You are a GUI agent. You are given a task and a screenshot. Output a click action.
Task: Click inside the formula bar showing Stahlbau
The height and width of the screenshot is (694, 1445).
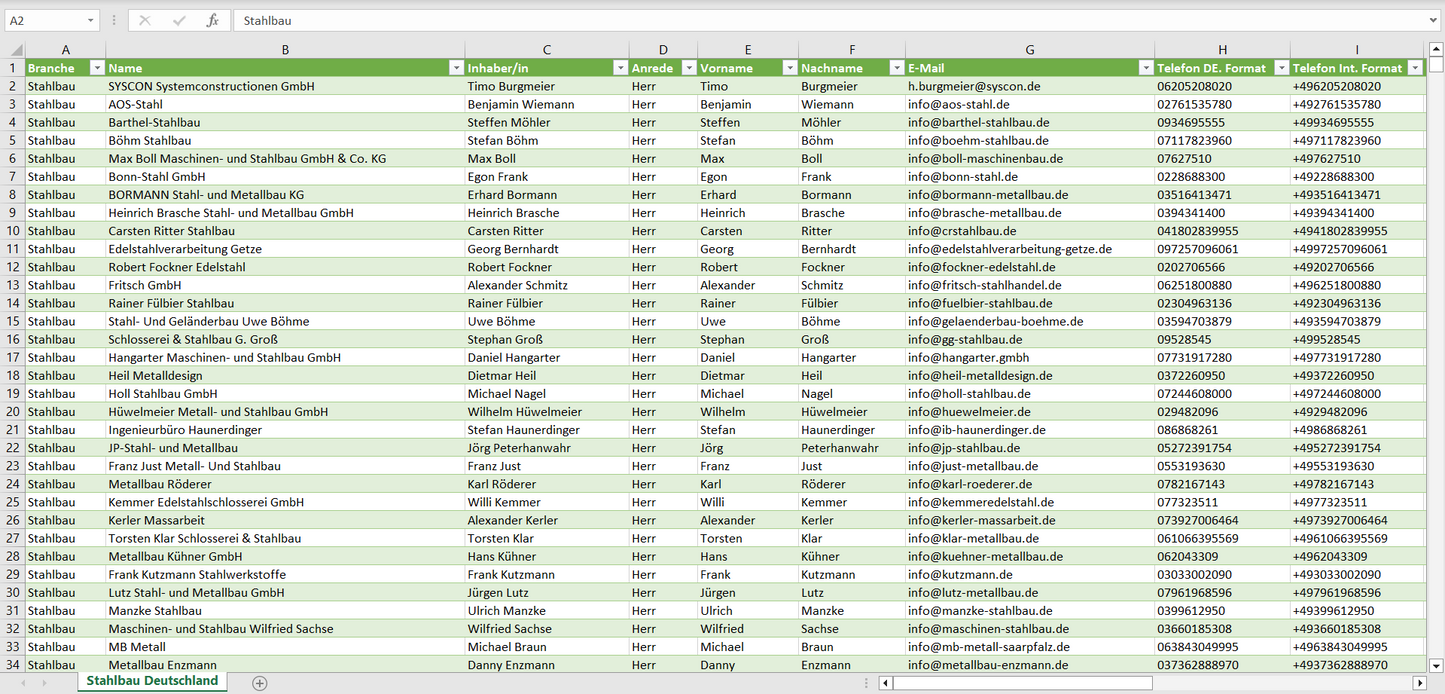pyautogui.click(x=800, y=20)
